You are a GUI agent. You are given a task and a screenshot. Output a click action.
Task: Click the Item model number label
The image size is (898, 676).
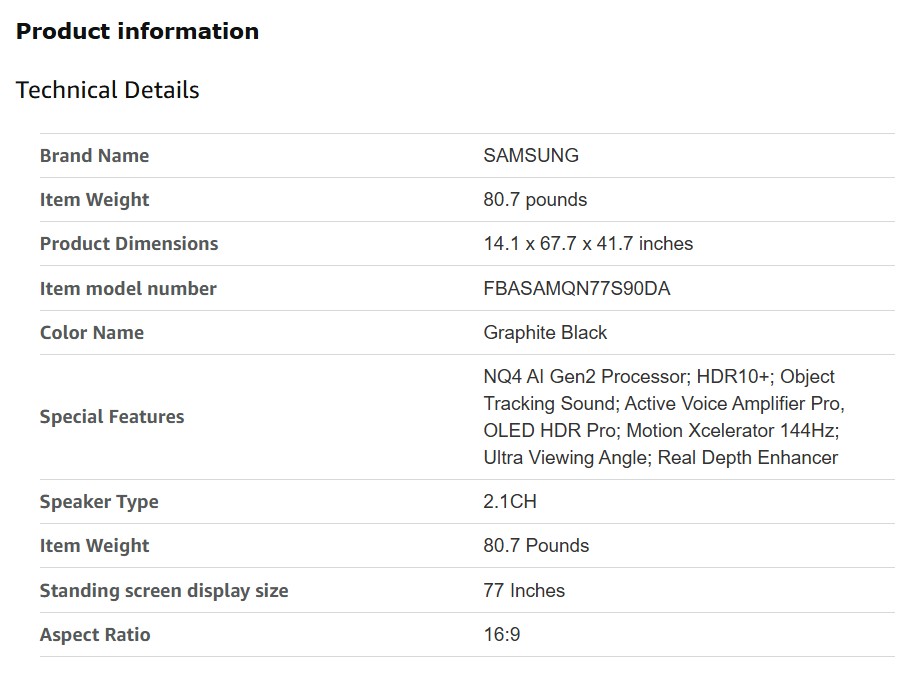coord(127,288)
